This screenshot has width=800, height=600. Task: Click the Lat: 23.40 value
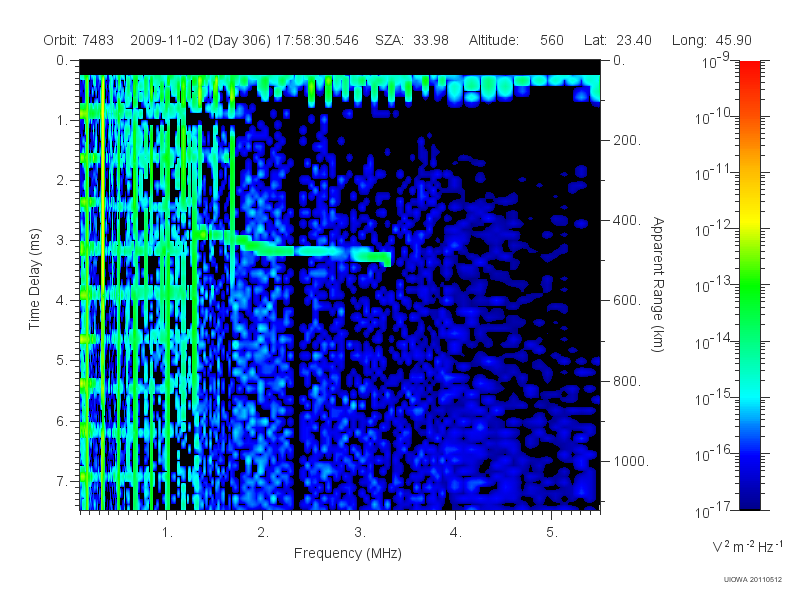[x=618, y=40]
